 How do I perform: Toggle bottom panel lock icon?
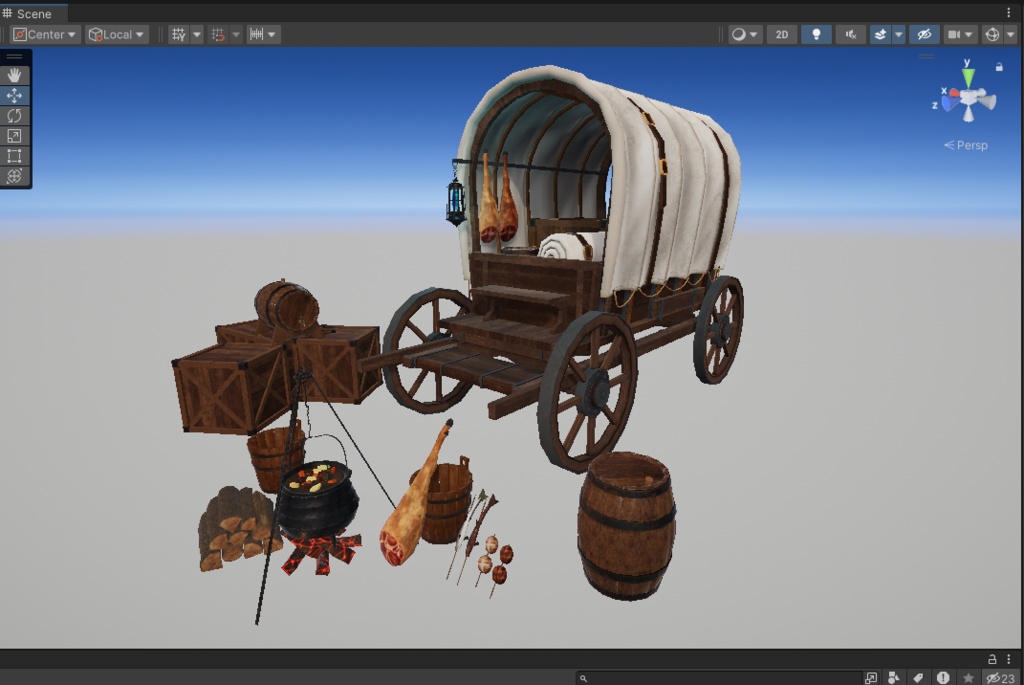tap(992, 659)
